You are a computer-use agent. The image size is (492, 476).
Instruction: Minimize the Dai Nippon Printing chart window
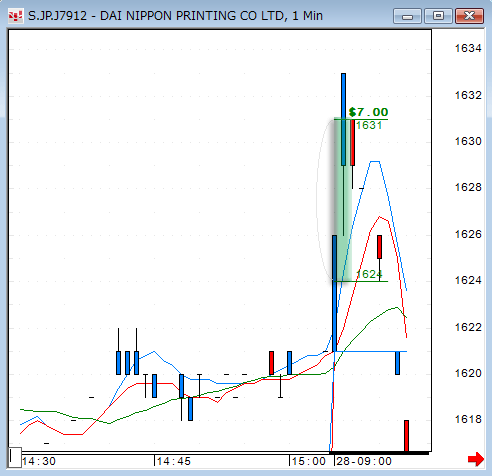point(407,16)
